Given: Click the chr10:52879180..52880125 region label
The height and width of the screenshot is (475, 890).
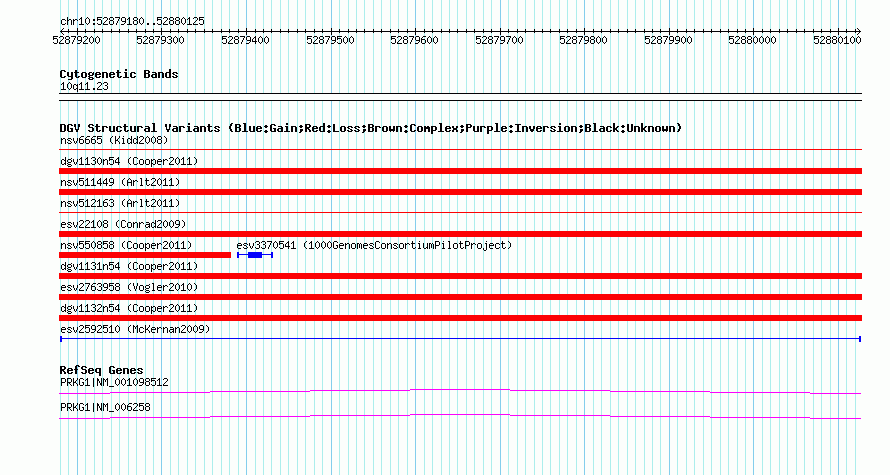Looking at the screenshot, I should [x=132, y=22].
